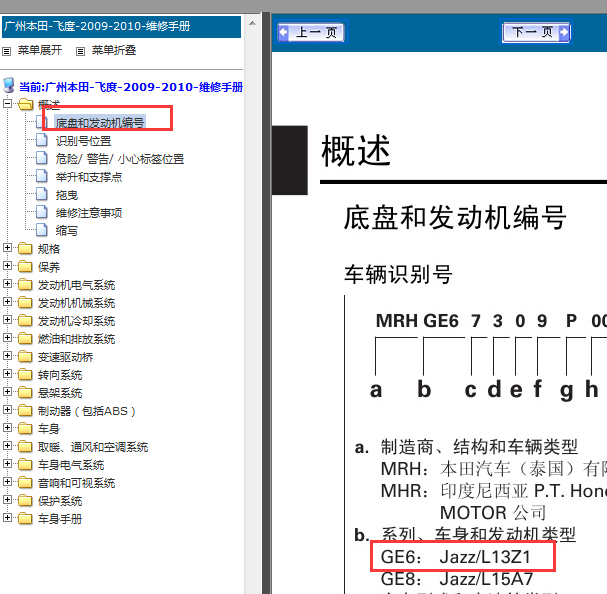The height and width of the screenshot is (594, 607).
Task: Click the 转向系统 folder icon
Action: [26, 374]
